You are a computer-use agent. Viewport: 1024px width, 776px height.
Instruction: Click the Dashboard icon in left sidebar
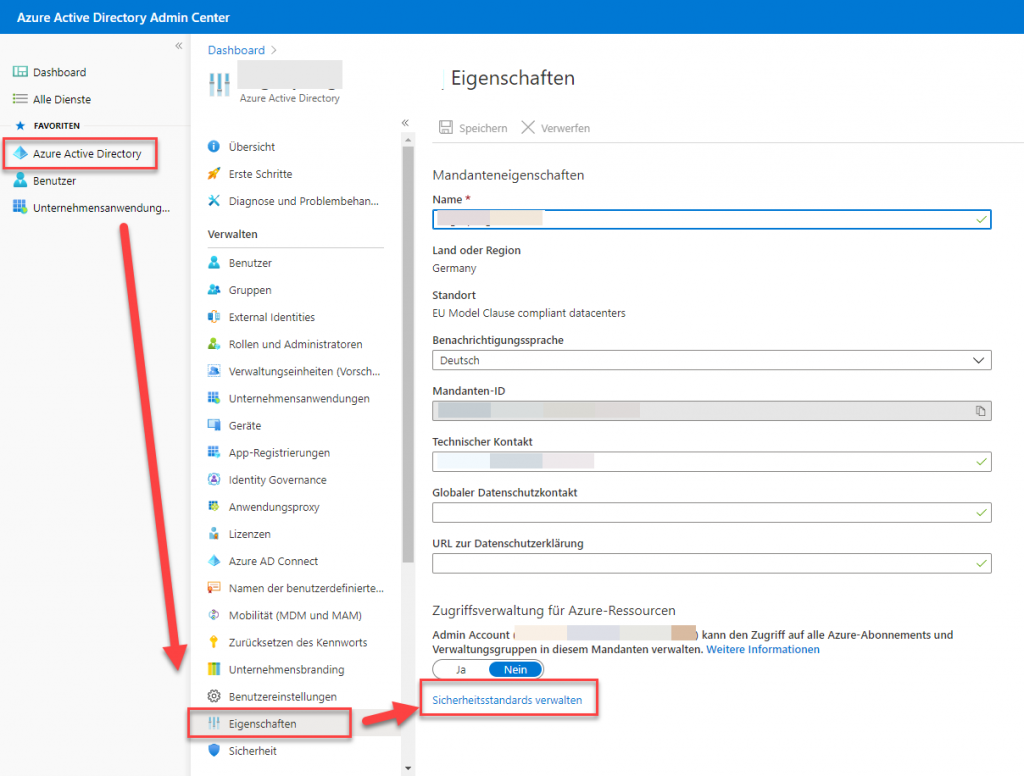20,72
